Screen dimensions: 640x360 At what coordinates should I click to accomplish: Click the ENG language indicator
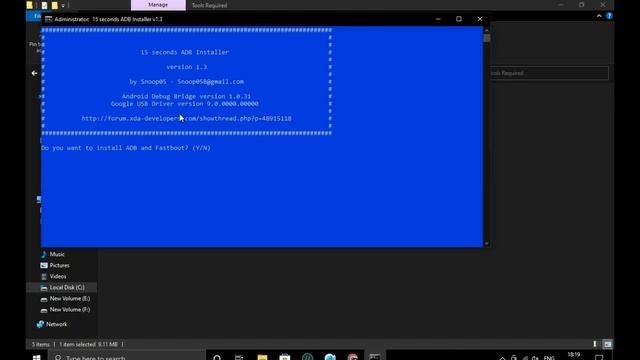pyautogui.click(x=549, y=358)
